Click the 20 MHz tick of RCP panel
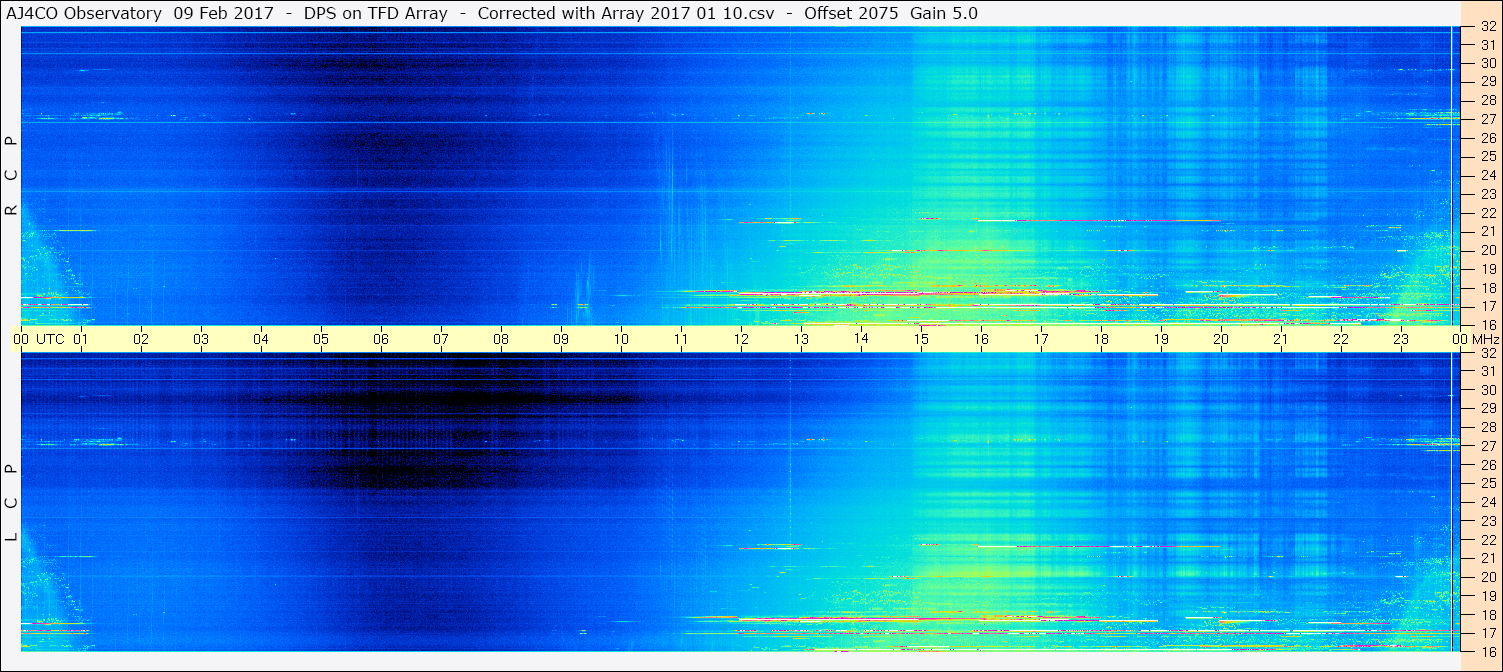Screen dimensions: 1503x672 (1487, 250)
